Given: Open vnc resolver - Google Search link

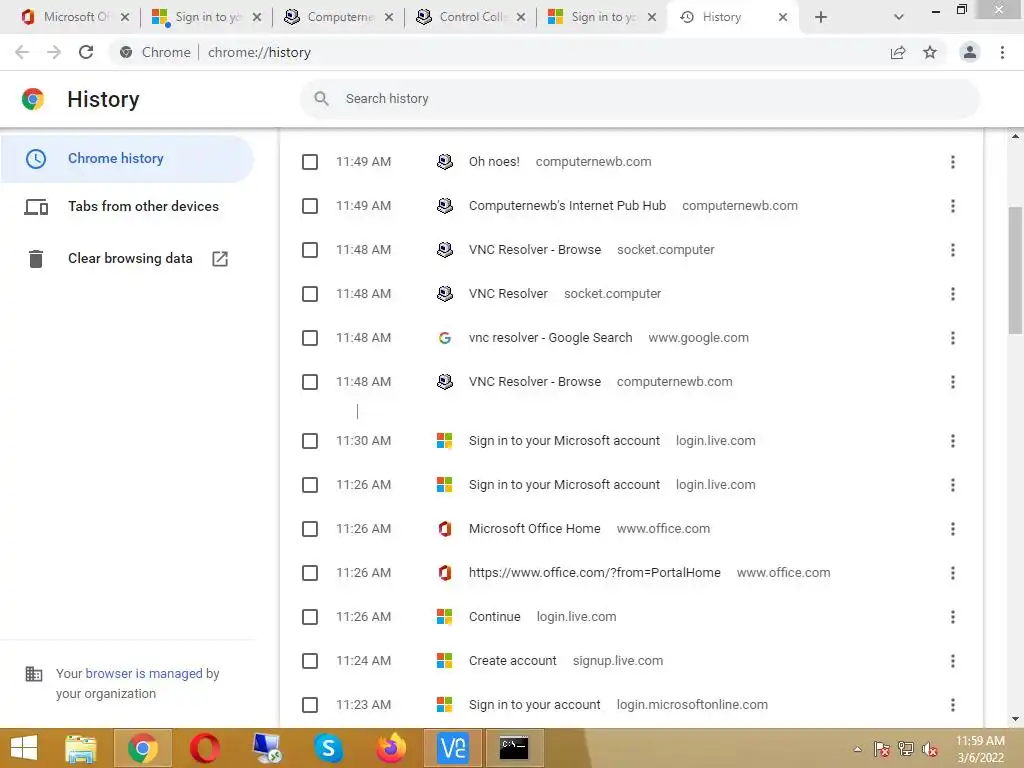Looking at the screenshot, I should [x=551, y=338].
